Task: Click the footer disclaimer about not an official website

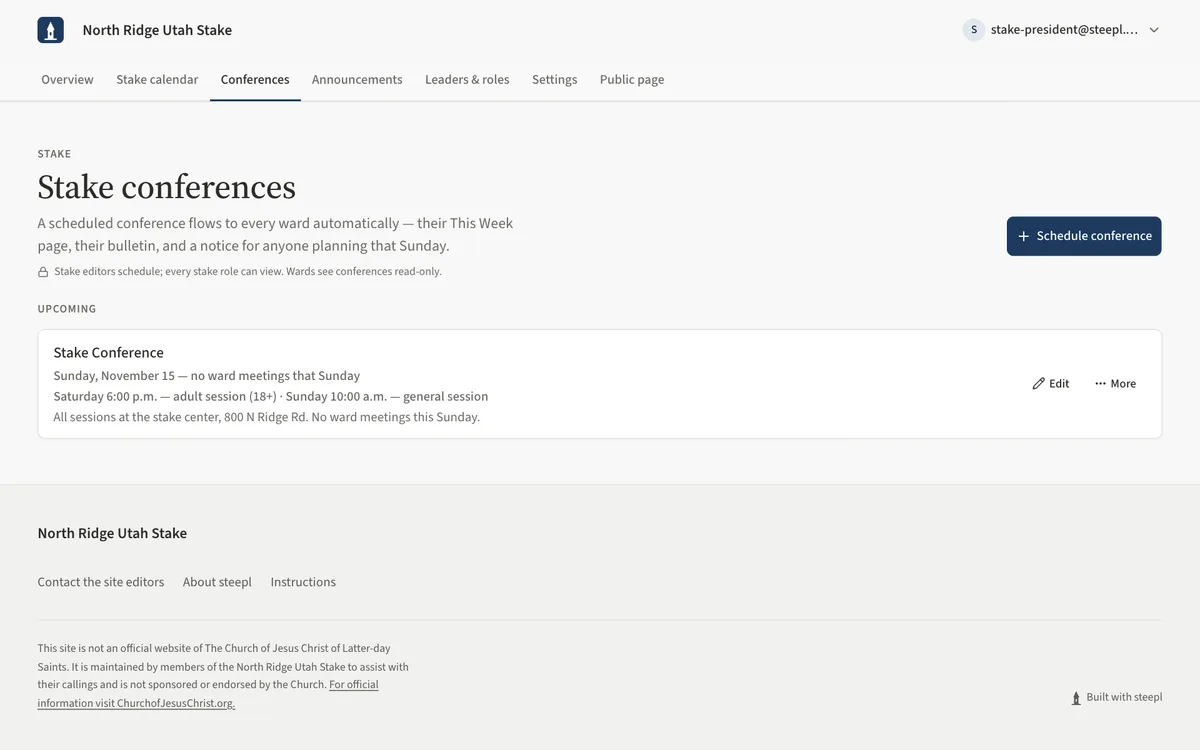Action: pyautogui.click(x=223, y=676)
